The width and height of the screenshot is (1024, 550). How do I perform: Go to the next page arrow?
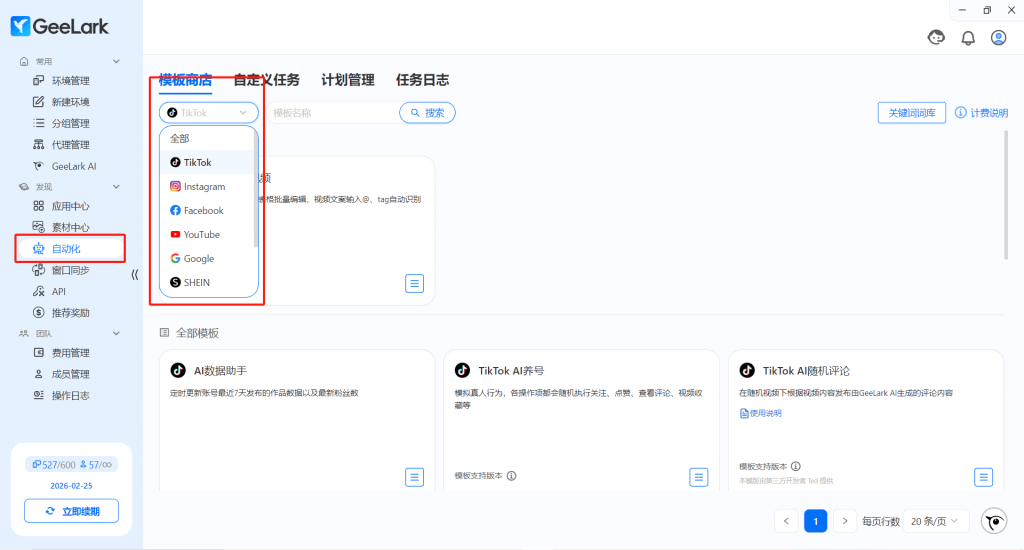(846, 521)
